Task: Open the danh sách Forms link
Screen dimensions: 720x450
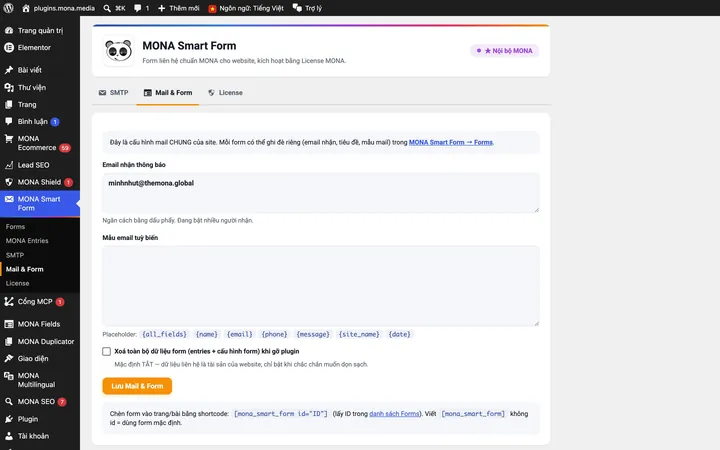Action: coord(394,414)
